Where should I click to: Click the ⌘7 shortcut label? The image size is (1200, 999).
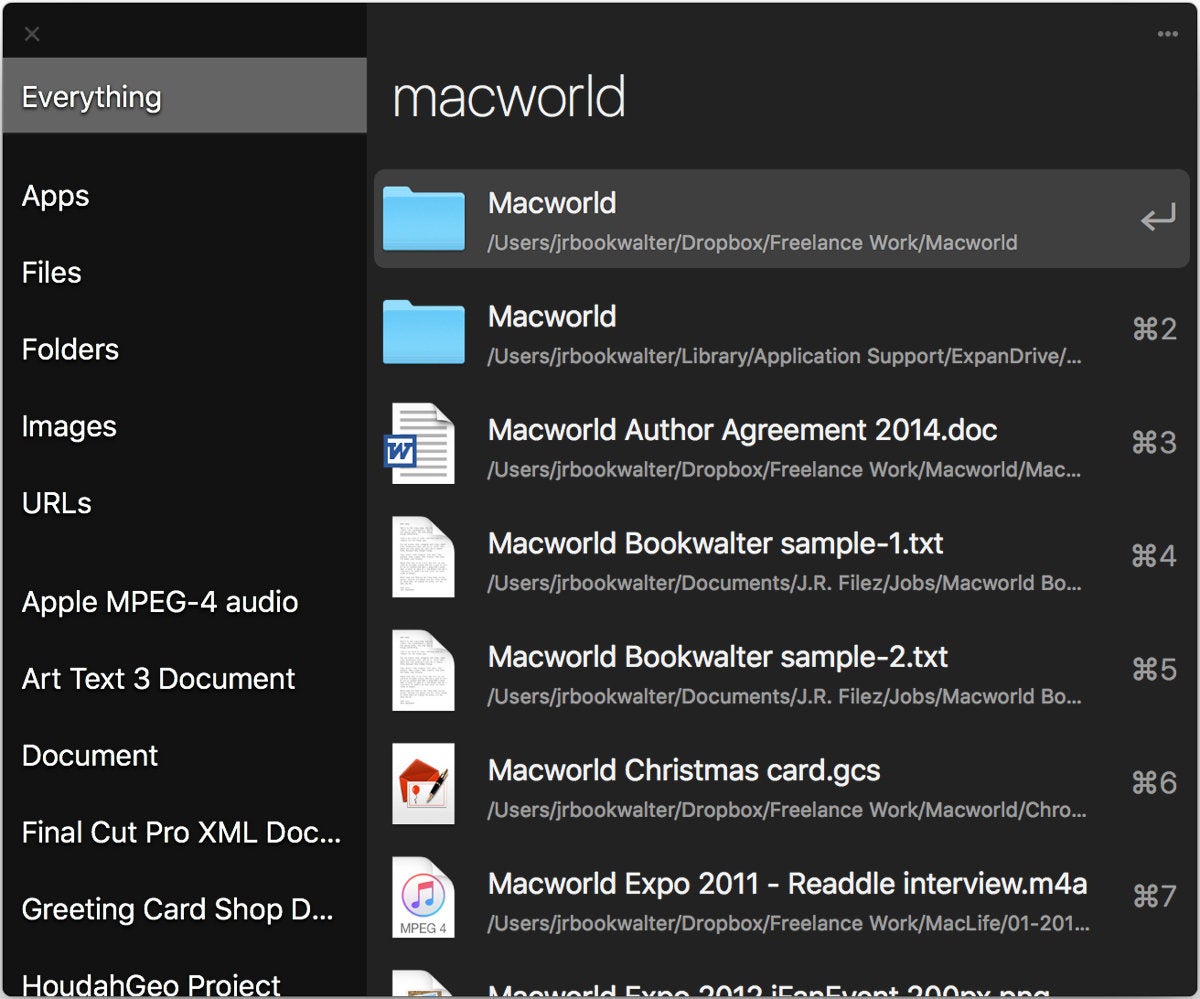click(1154, 897)
